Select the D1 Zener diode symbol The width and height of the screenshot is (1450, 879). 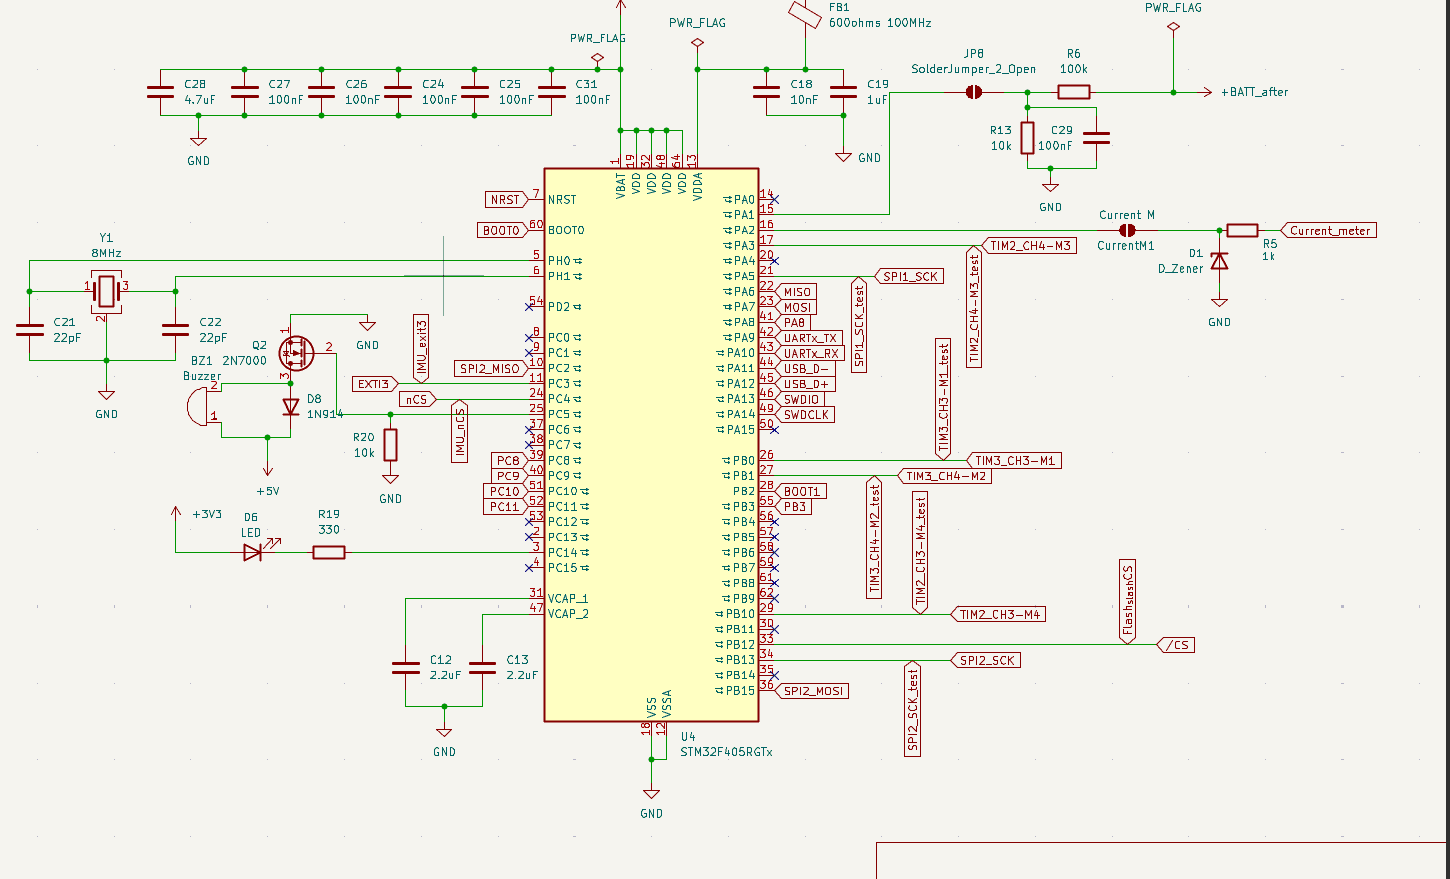1219,261
